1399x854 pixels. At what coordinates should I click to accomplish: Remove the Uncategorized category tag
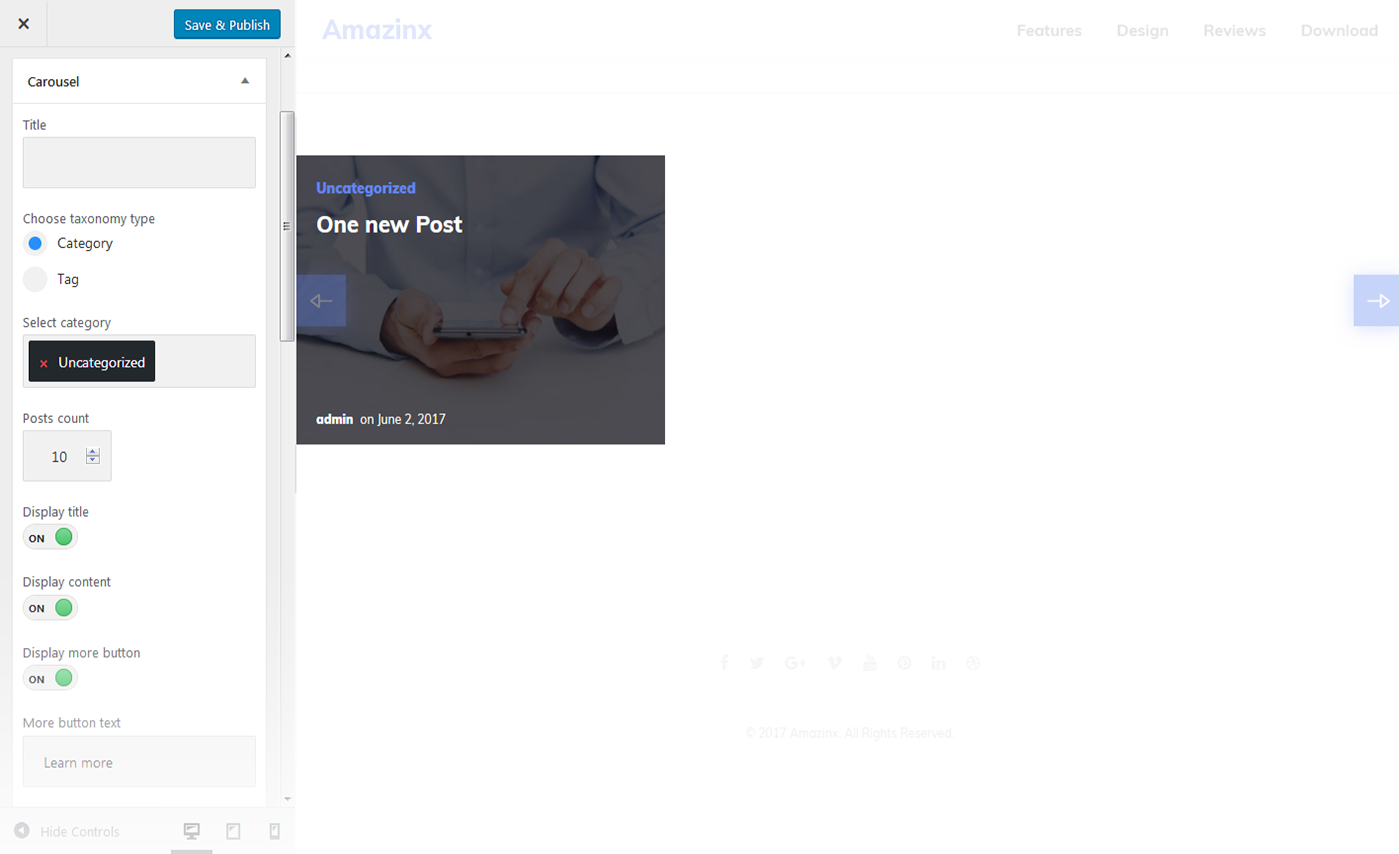43,363
